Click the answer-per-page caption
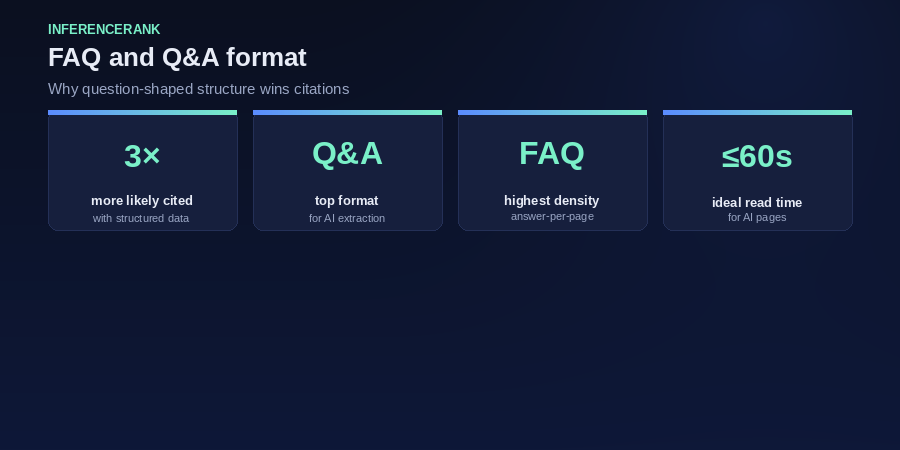This screenshot has width=900, height=450. click(x=552, y=216)
